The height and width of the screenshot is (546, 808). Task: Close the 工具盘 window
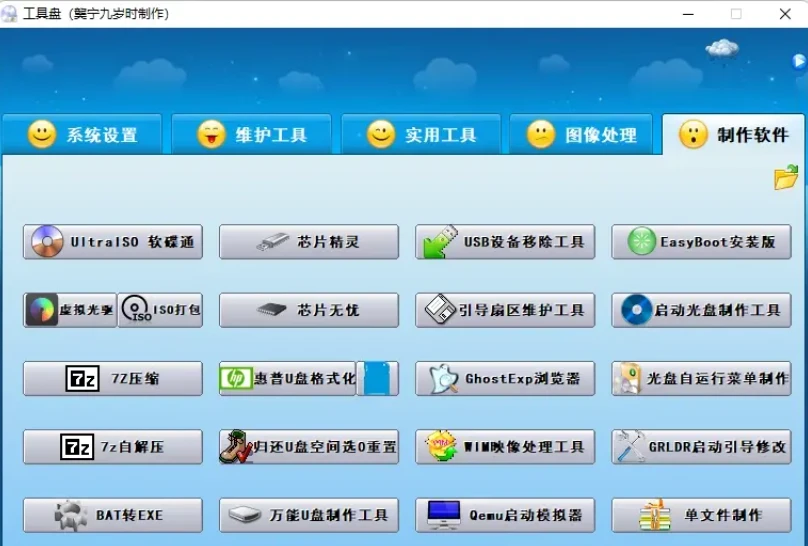[x=785, y=14]
